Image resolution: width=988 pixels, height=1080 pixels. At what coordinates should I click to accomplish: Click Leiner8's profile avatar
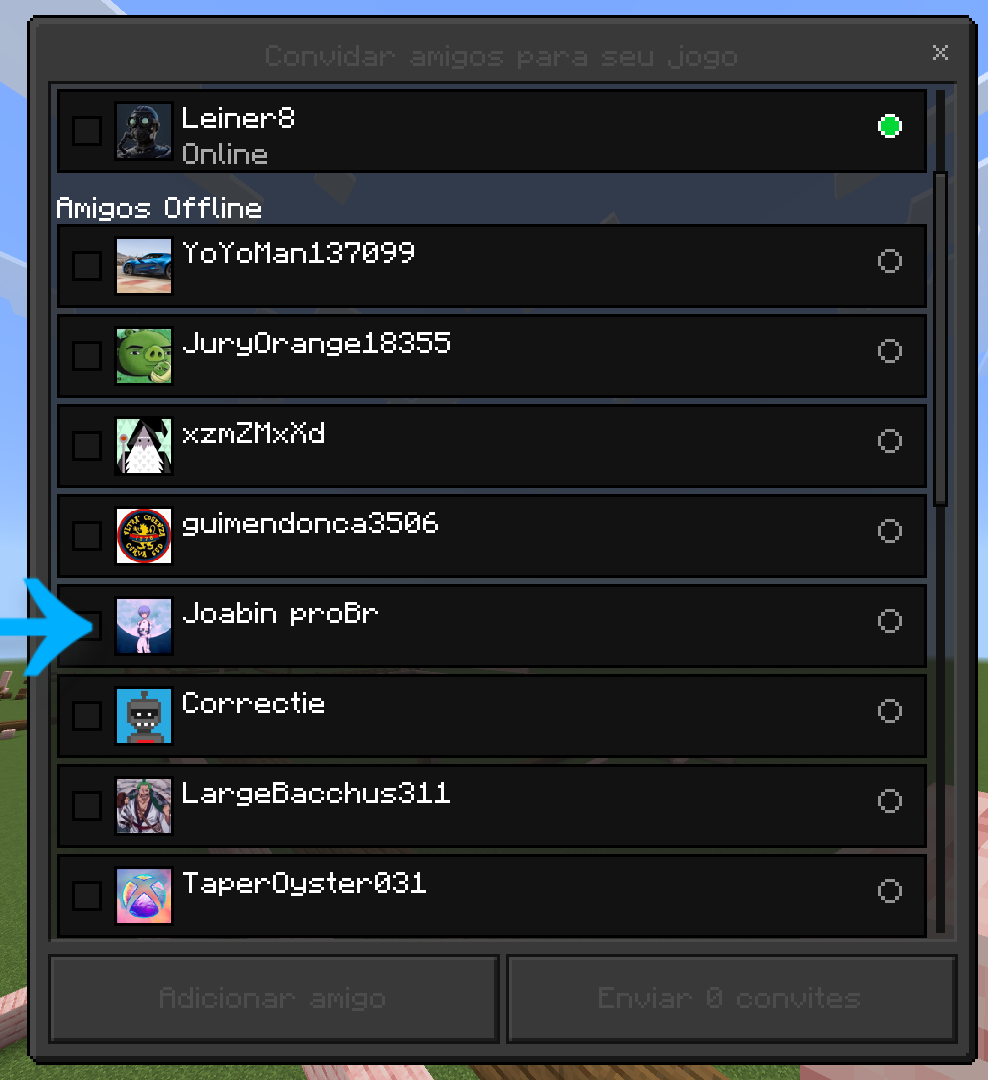coord(143,131)
